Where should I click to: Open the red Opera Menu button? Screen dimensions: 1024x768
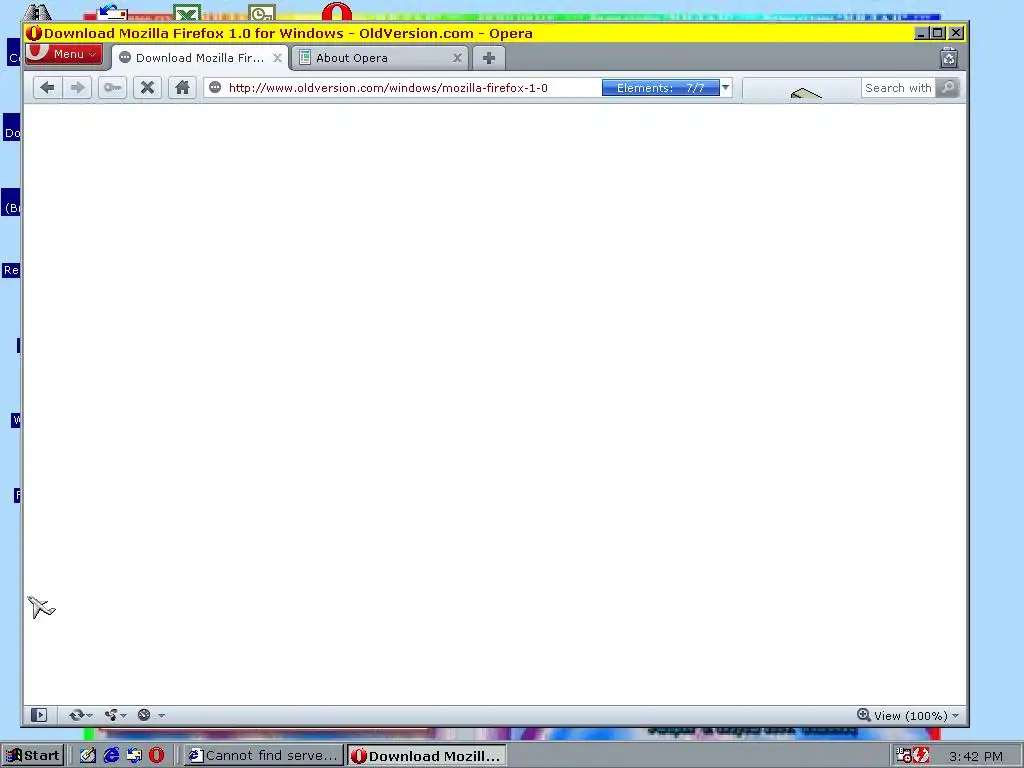click(63, 54)
